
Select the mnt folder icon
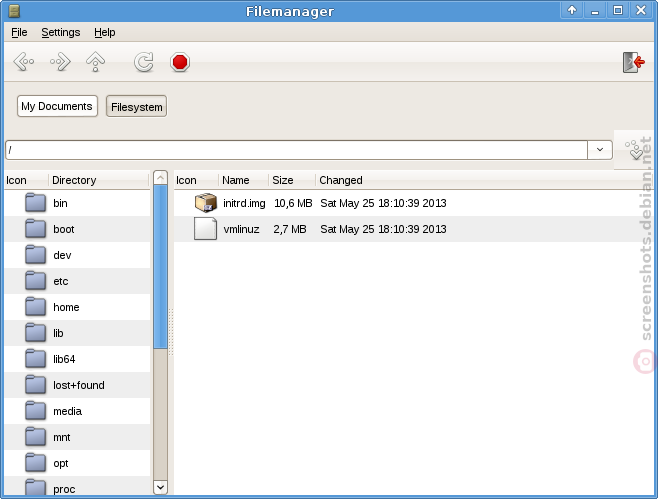coord(35,437)
